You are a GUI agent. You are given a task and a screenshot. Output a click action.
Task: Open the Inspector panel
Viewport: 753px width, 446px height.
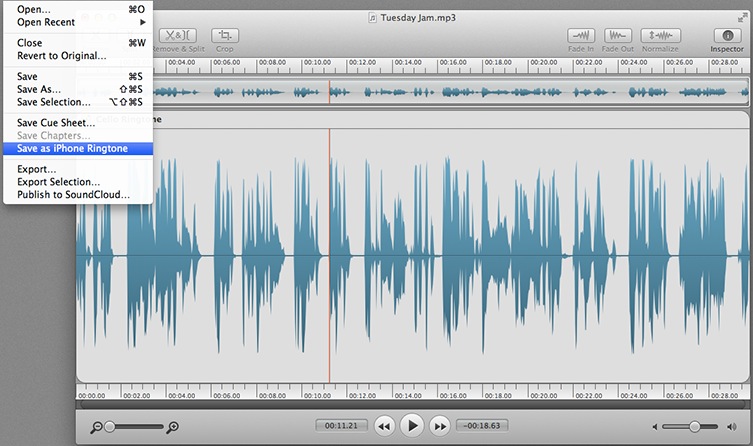(x=727, y=35)
